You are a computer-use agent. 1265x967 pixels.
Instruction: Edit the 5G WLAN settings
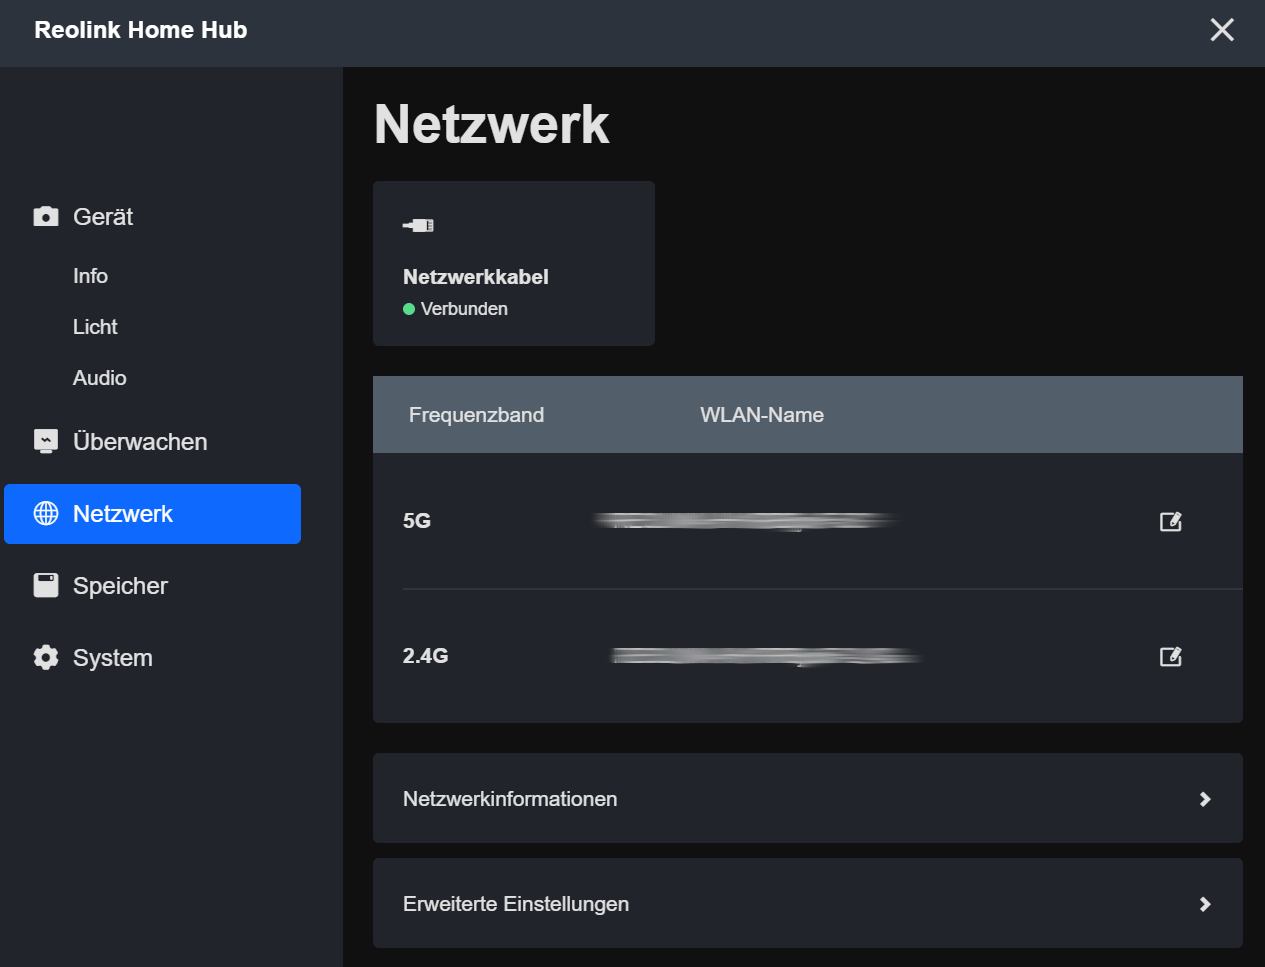(1170, 521)
